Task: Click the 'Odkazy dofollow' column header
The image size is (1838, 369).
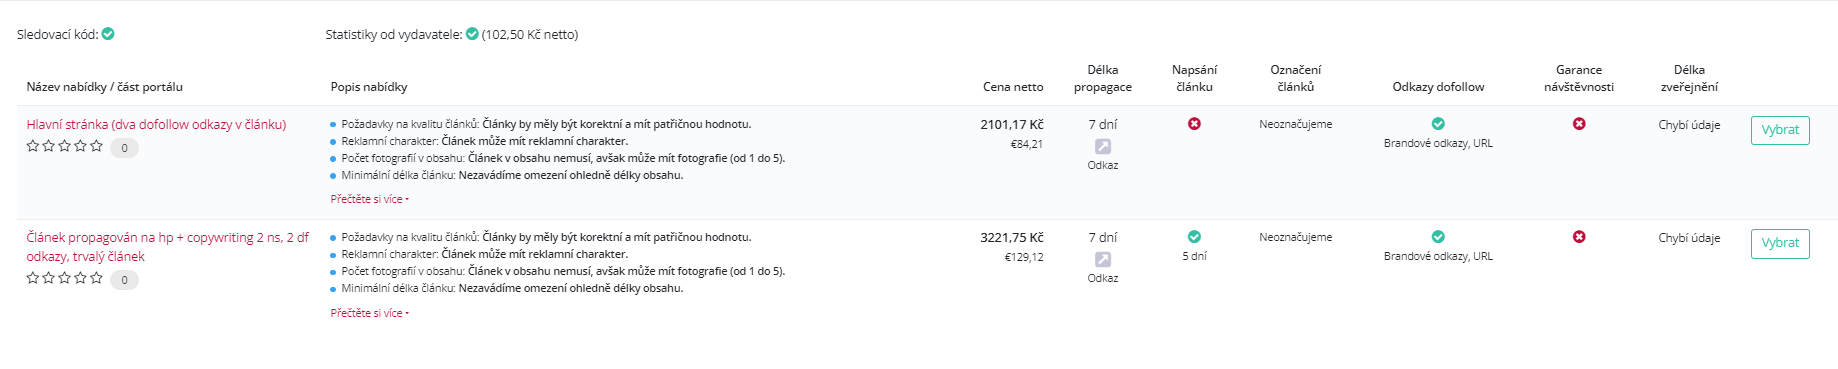Action: point(1438,87)
